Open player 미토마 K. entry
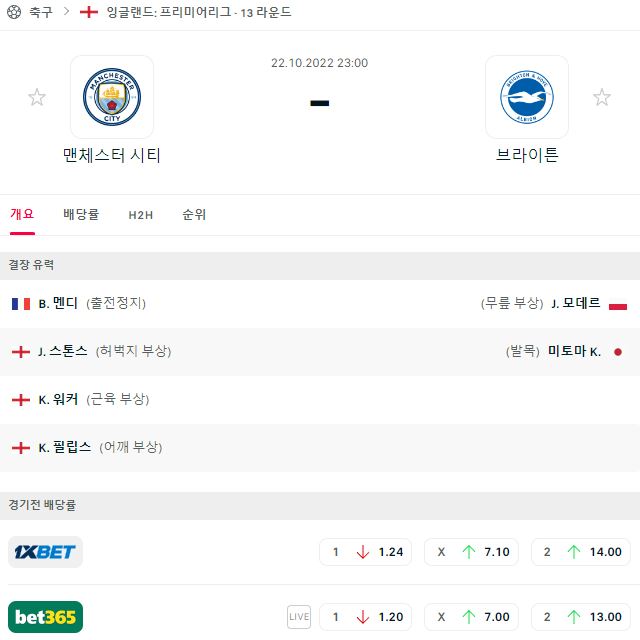 coord(564,351)
